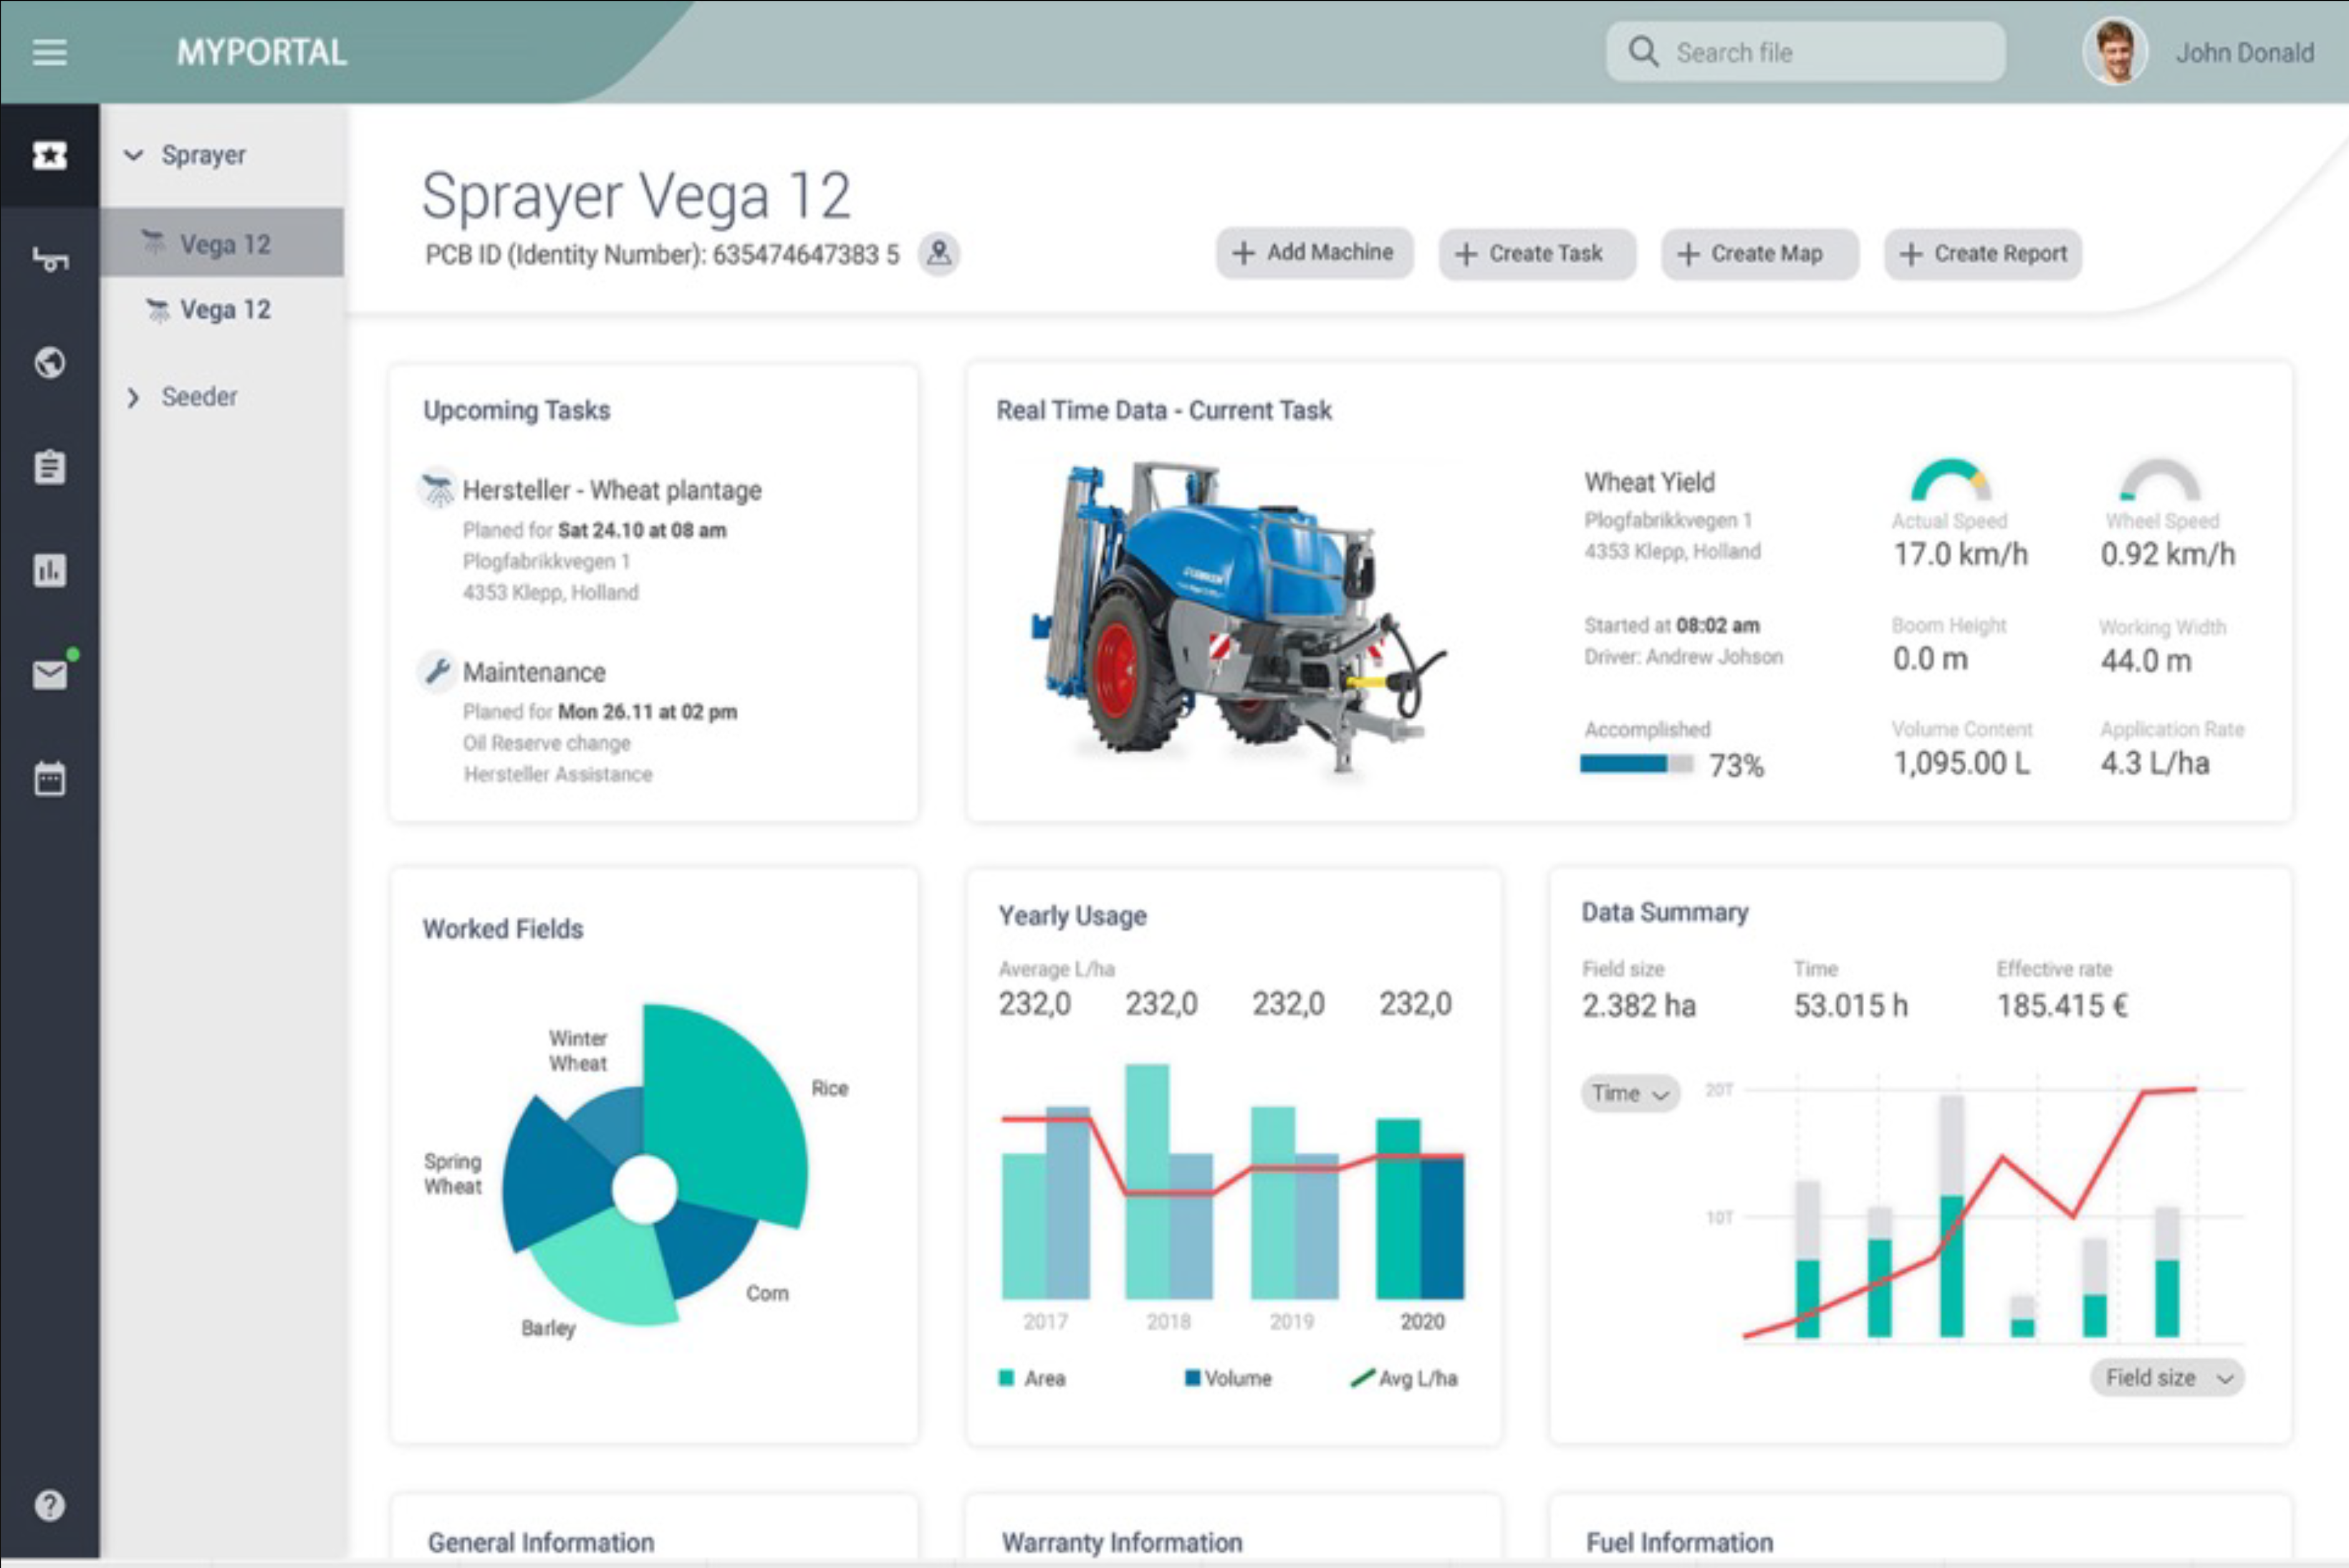Screen dimensions: 2349x1568
Task: Open the Field size dropdown
Action: 2166,1378
